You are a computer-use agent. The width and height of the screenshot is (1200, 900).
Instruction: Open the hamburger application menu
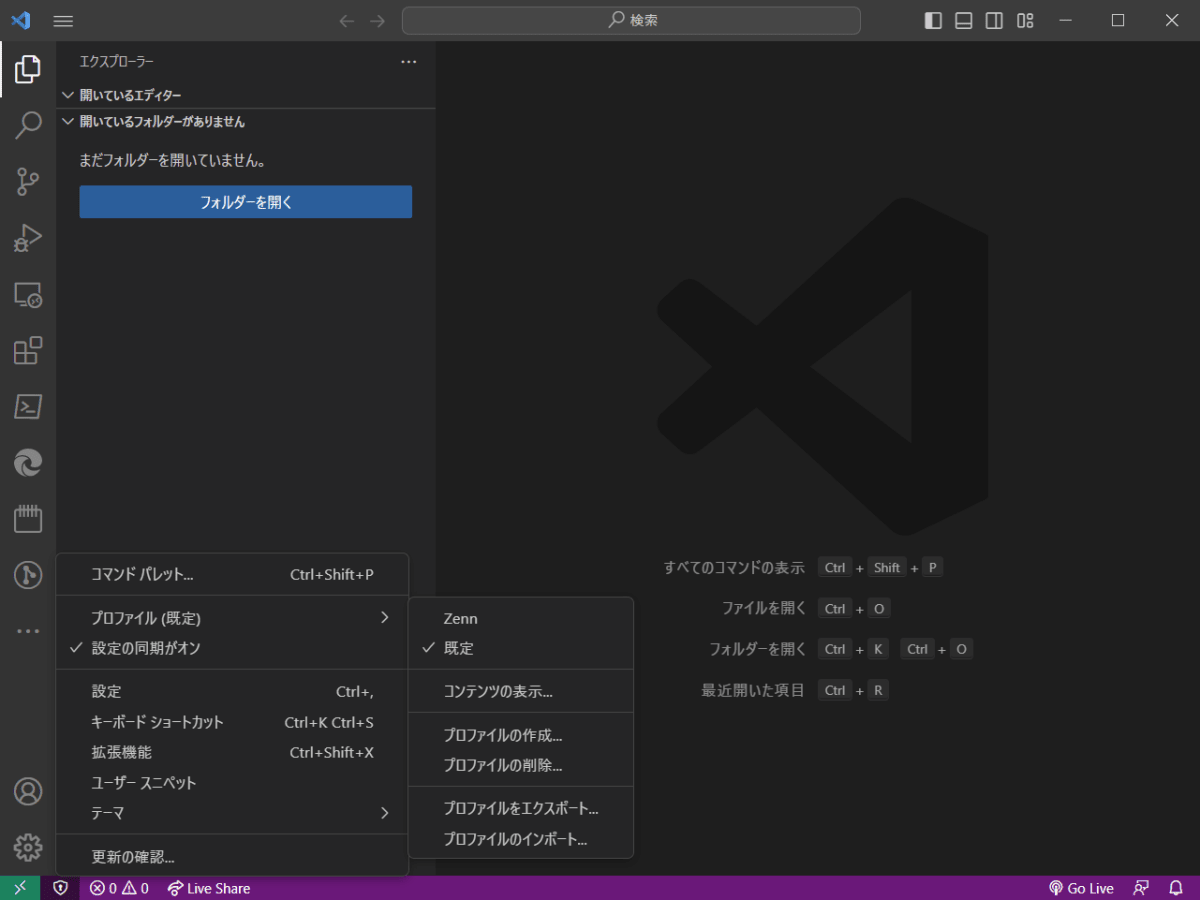click(x=63, y=20)
